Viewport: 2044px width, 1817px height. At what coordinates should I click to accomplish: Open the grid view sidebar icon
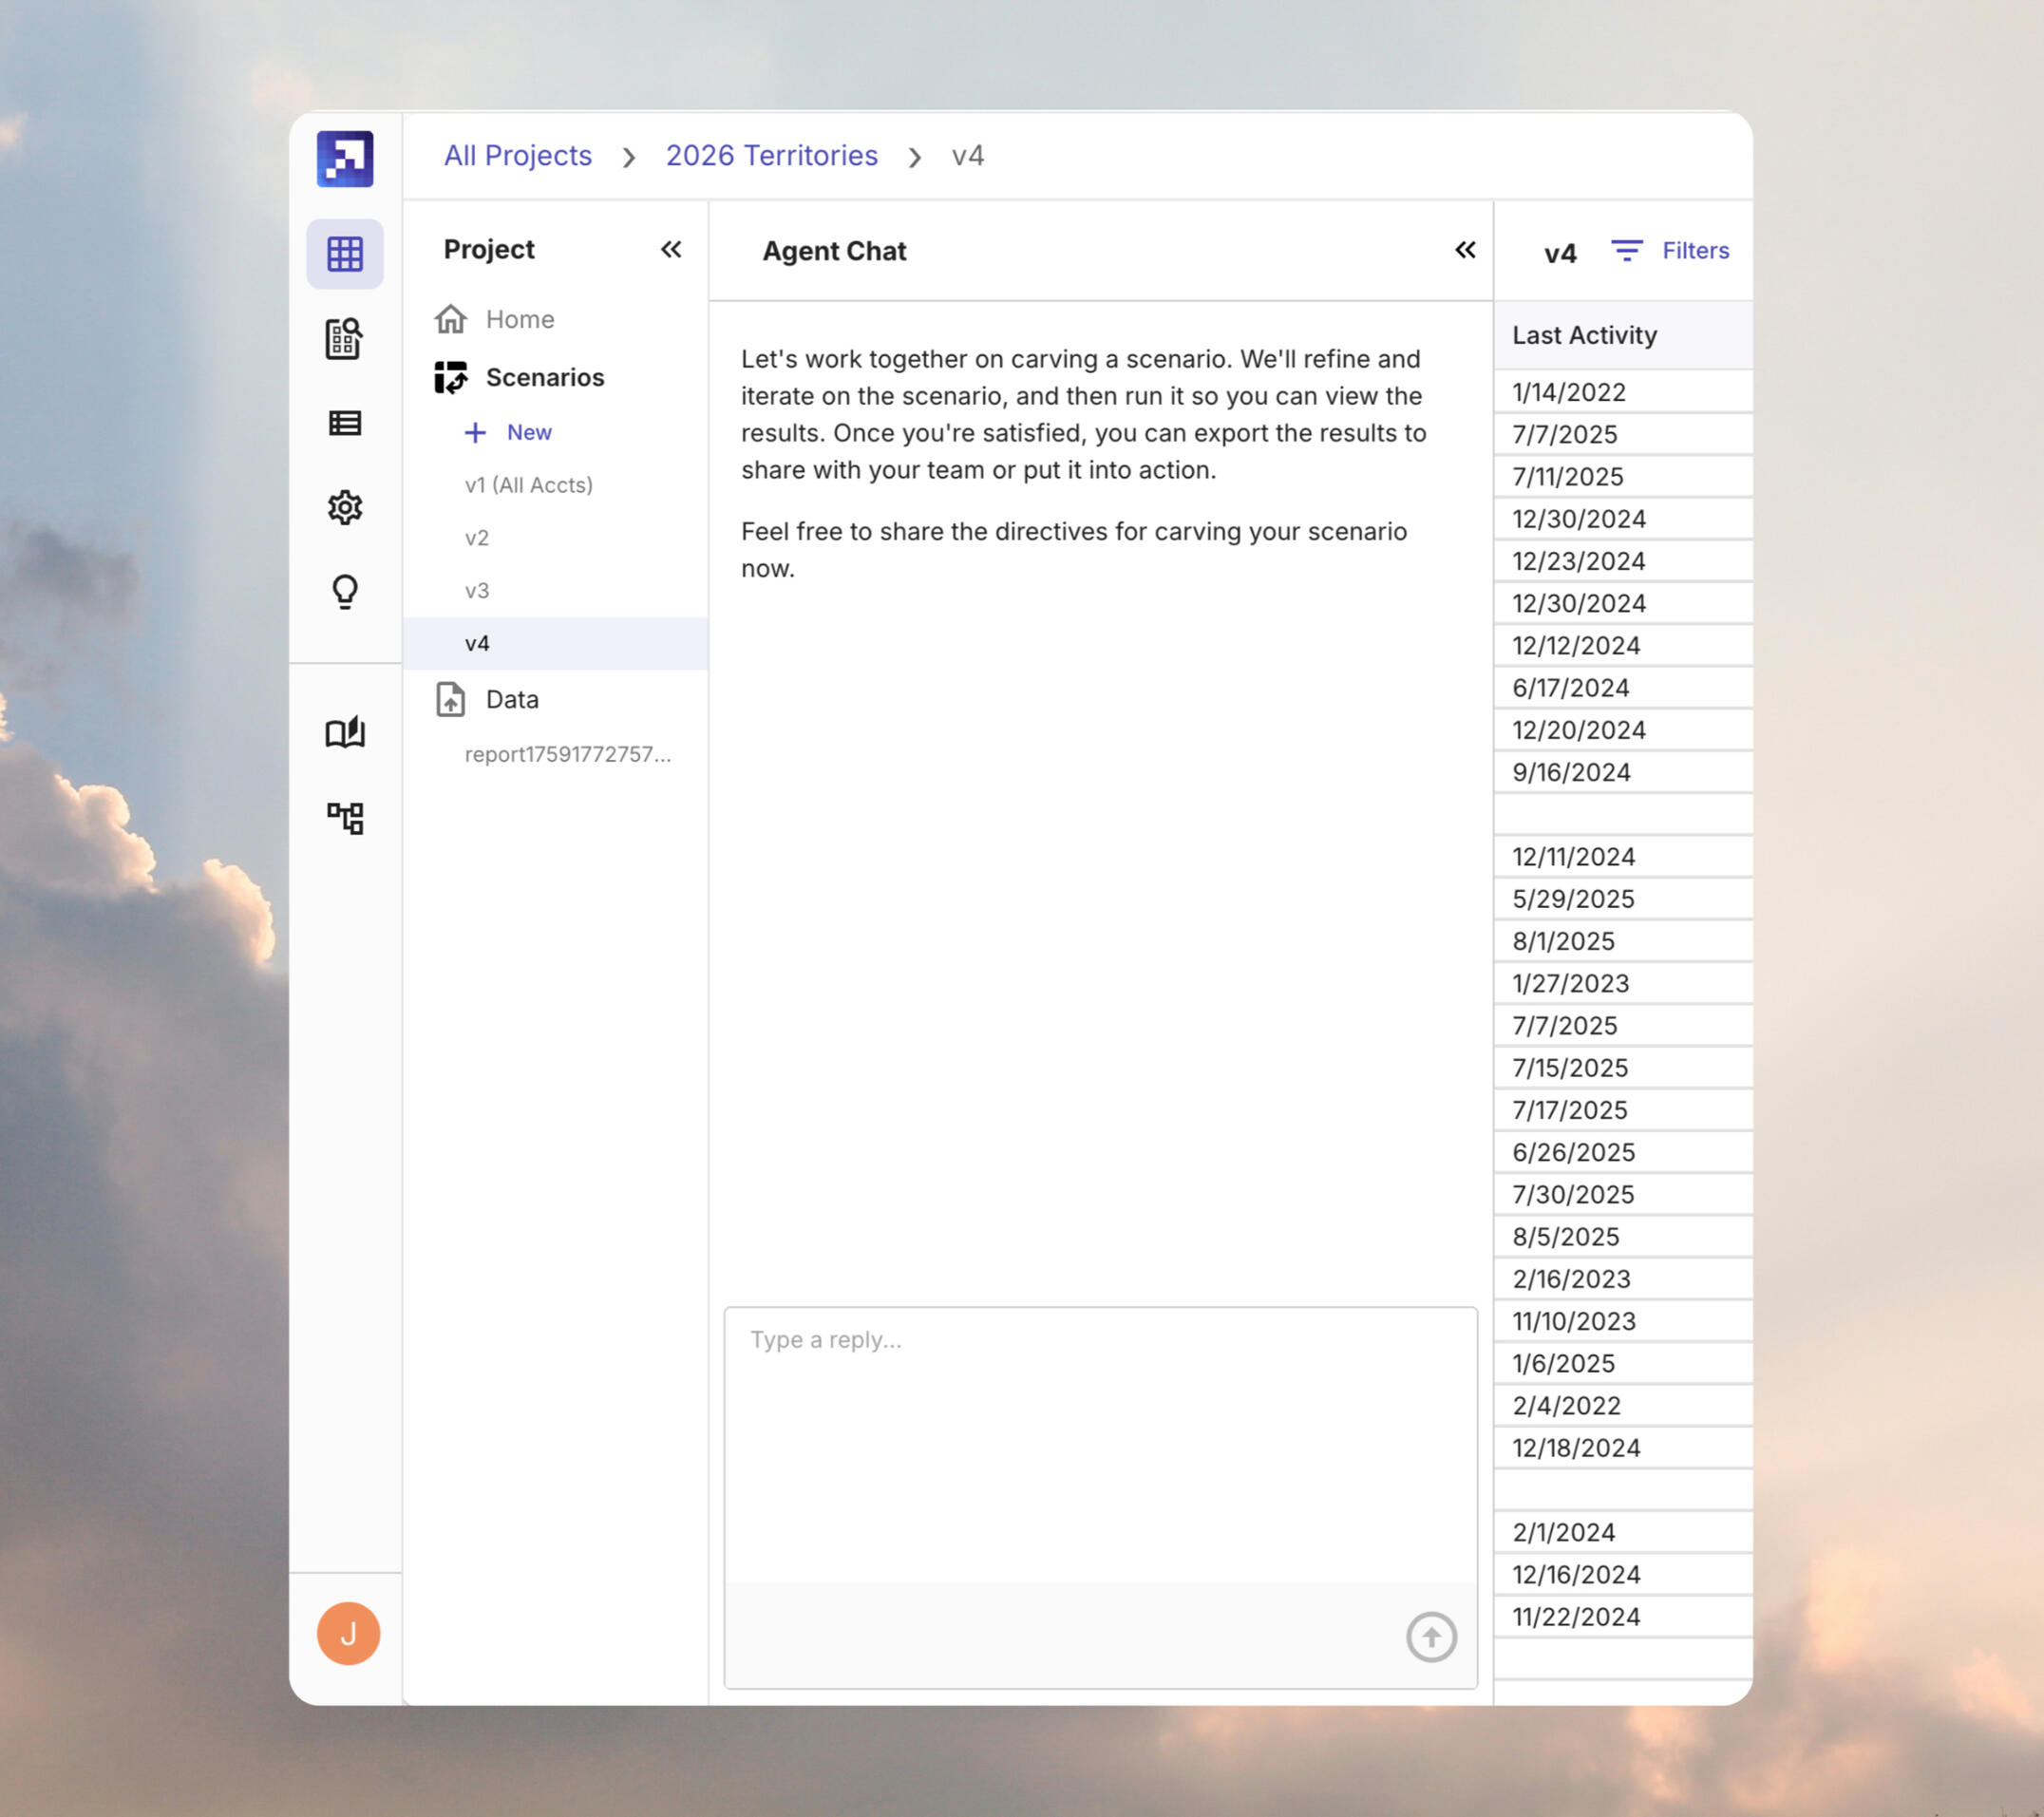click(345, 254)
